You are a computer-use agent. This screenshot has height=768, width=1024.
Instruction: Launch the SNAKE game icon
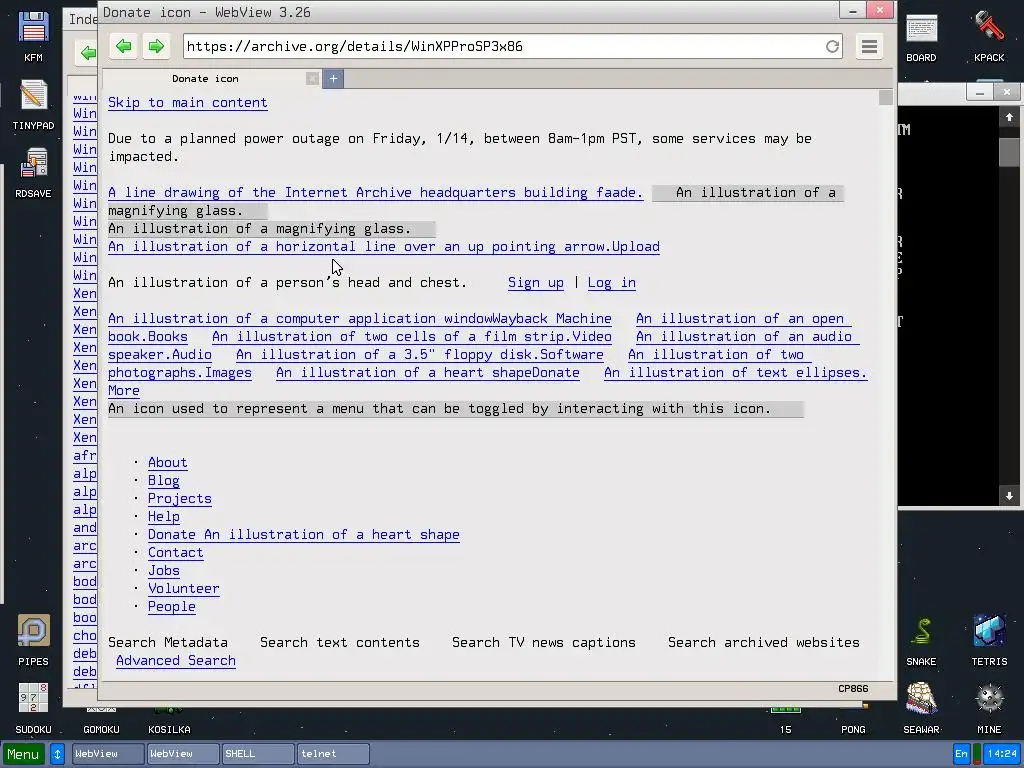[x=921, y=641]
